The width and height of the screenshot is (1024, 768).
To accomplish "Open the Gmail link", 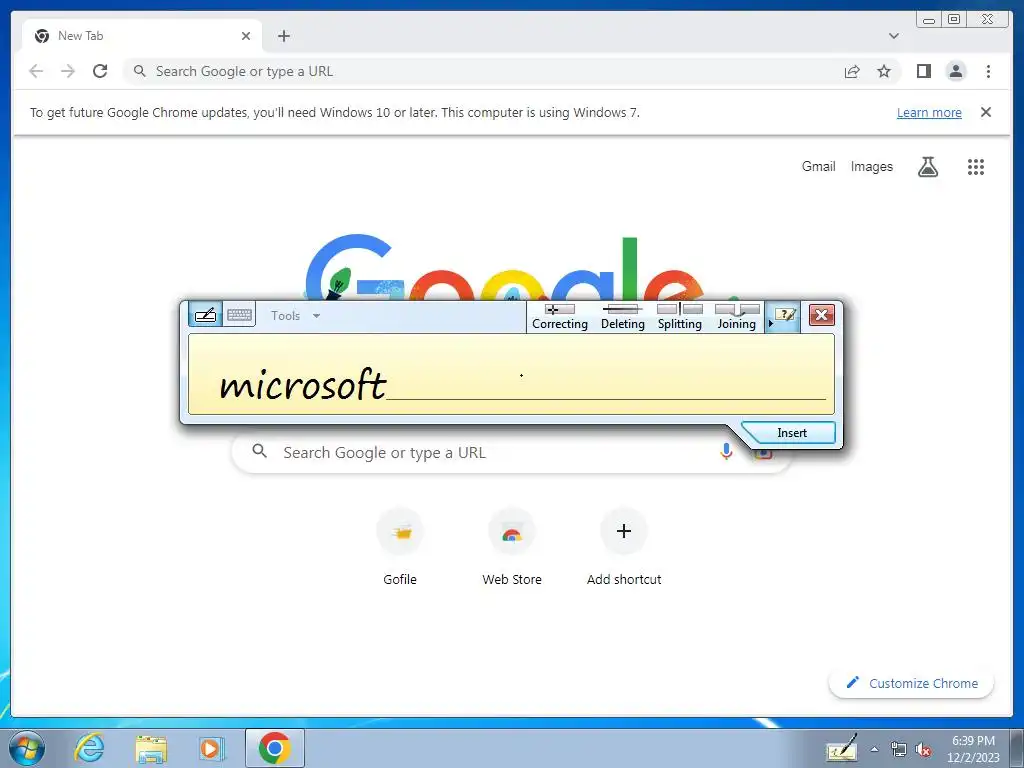I will pos(818,167).
